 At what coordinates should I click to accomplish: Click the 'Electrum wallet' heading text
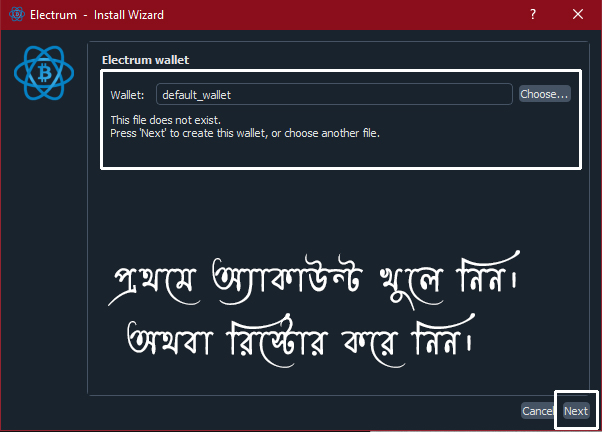click(146, 60)
